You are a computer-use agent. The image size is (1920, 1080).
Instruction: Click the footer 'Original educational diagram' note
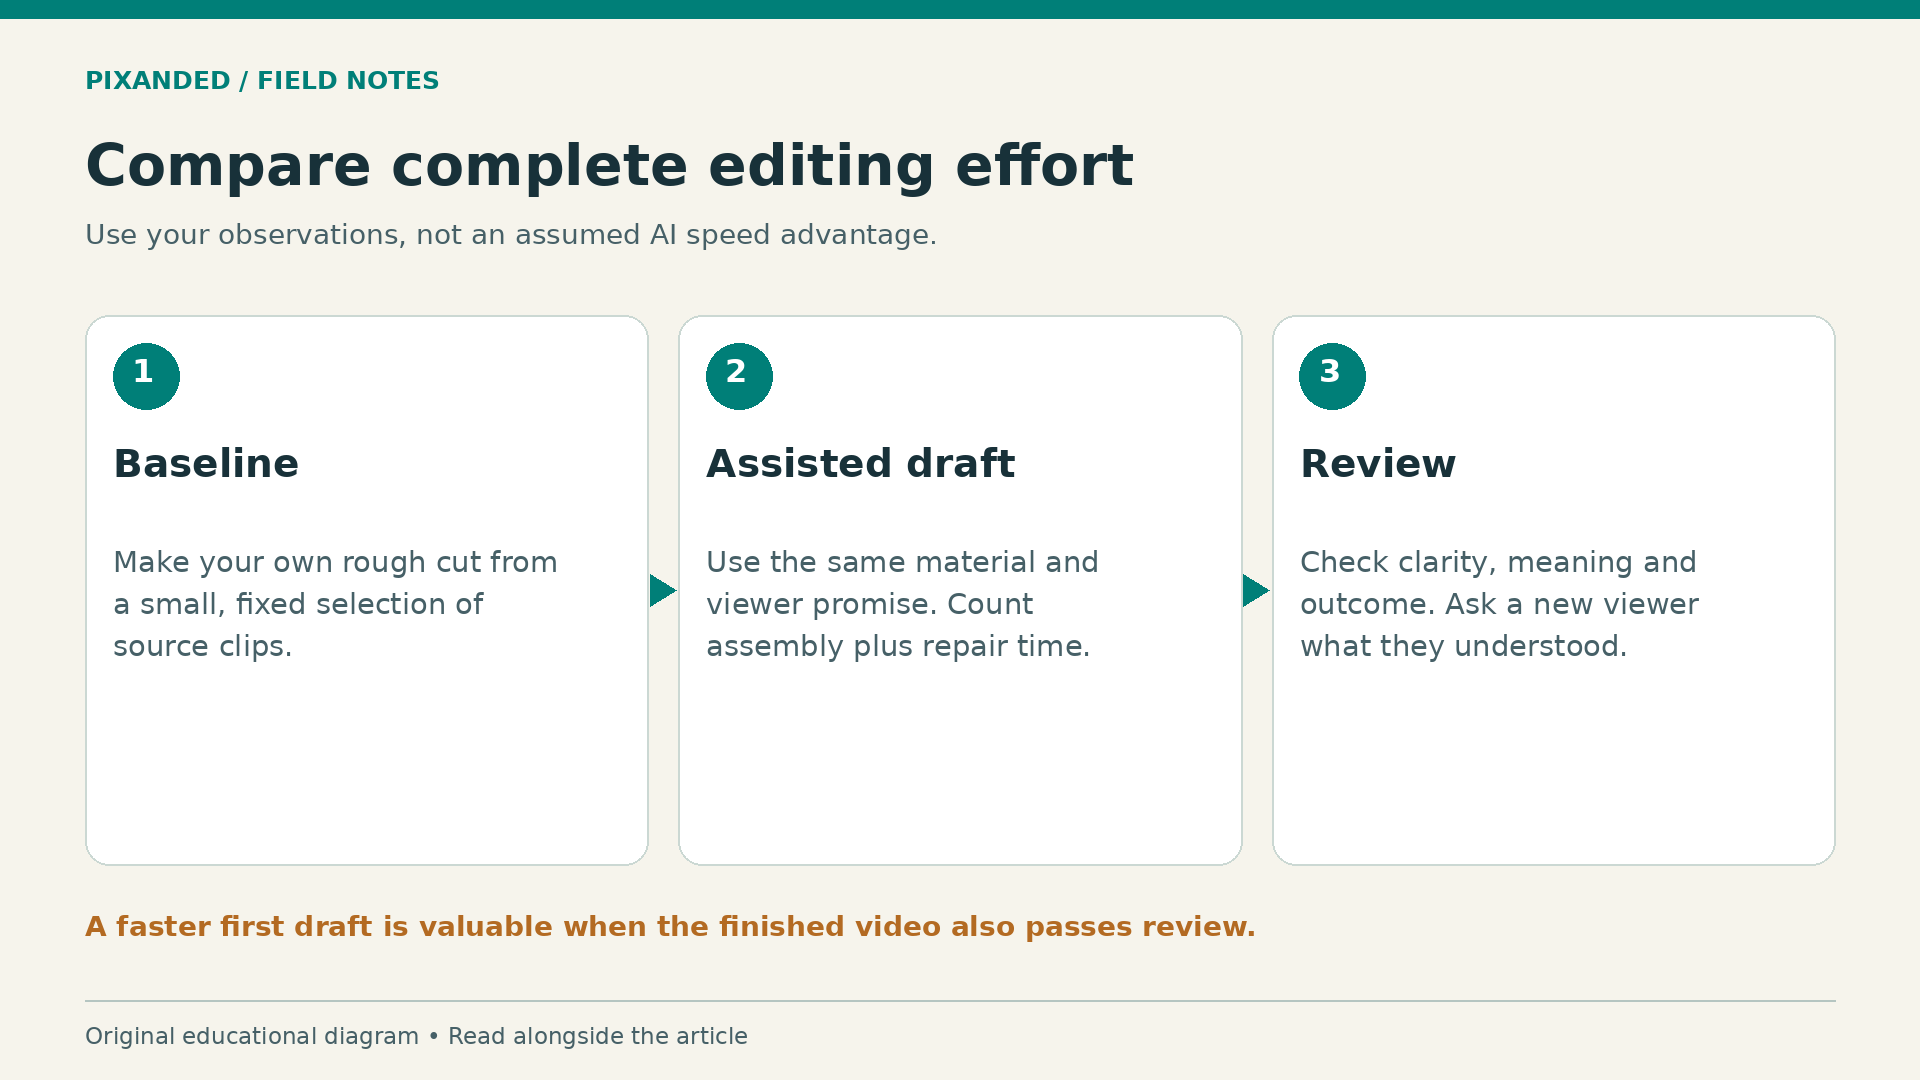click(416, 1036)
